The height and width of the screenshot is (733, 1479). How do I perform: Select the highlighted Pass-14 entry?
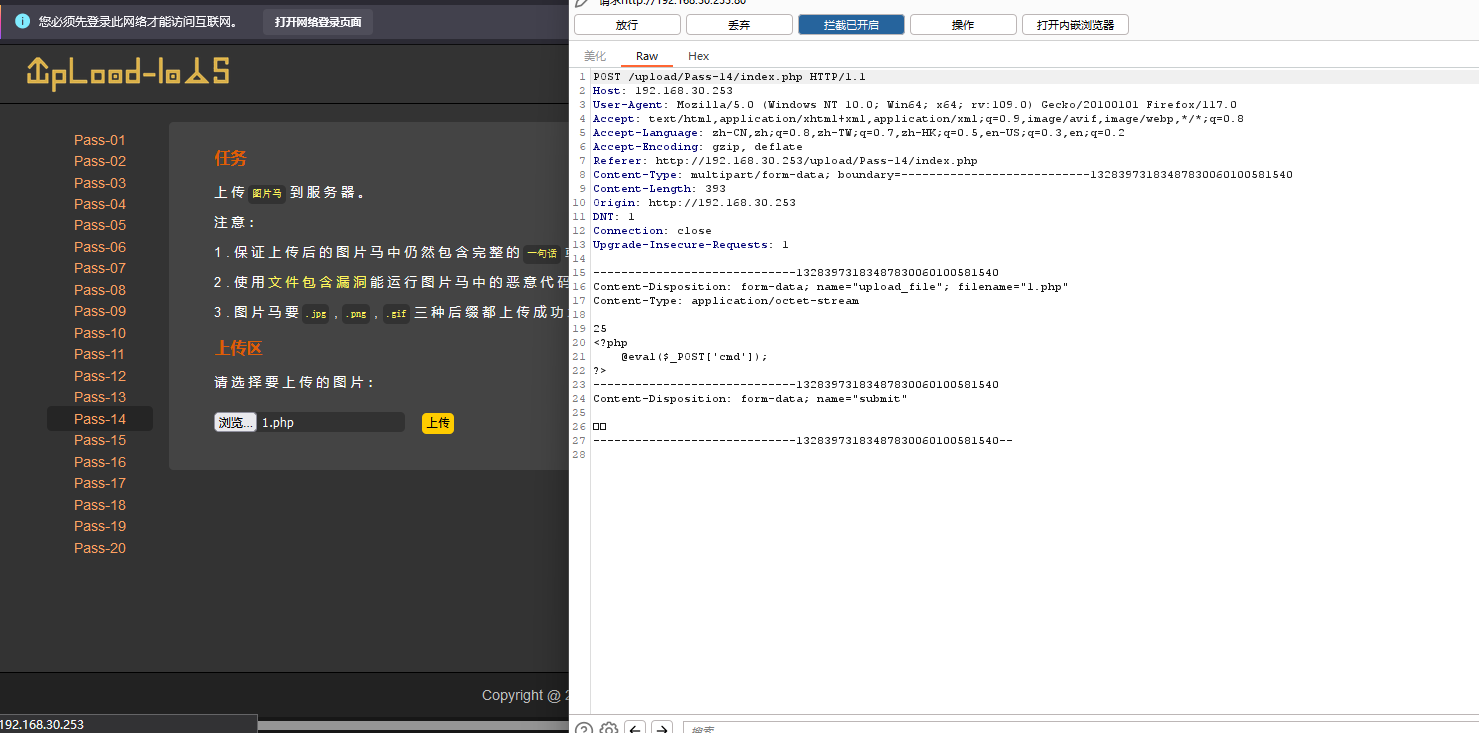[100, 419]
